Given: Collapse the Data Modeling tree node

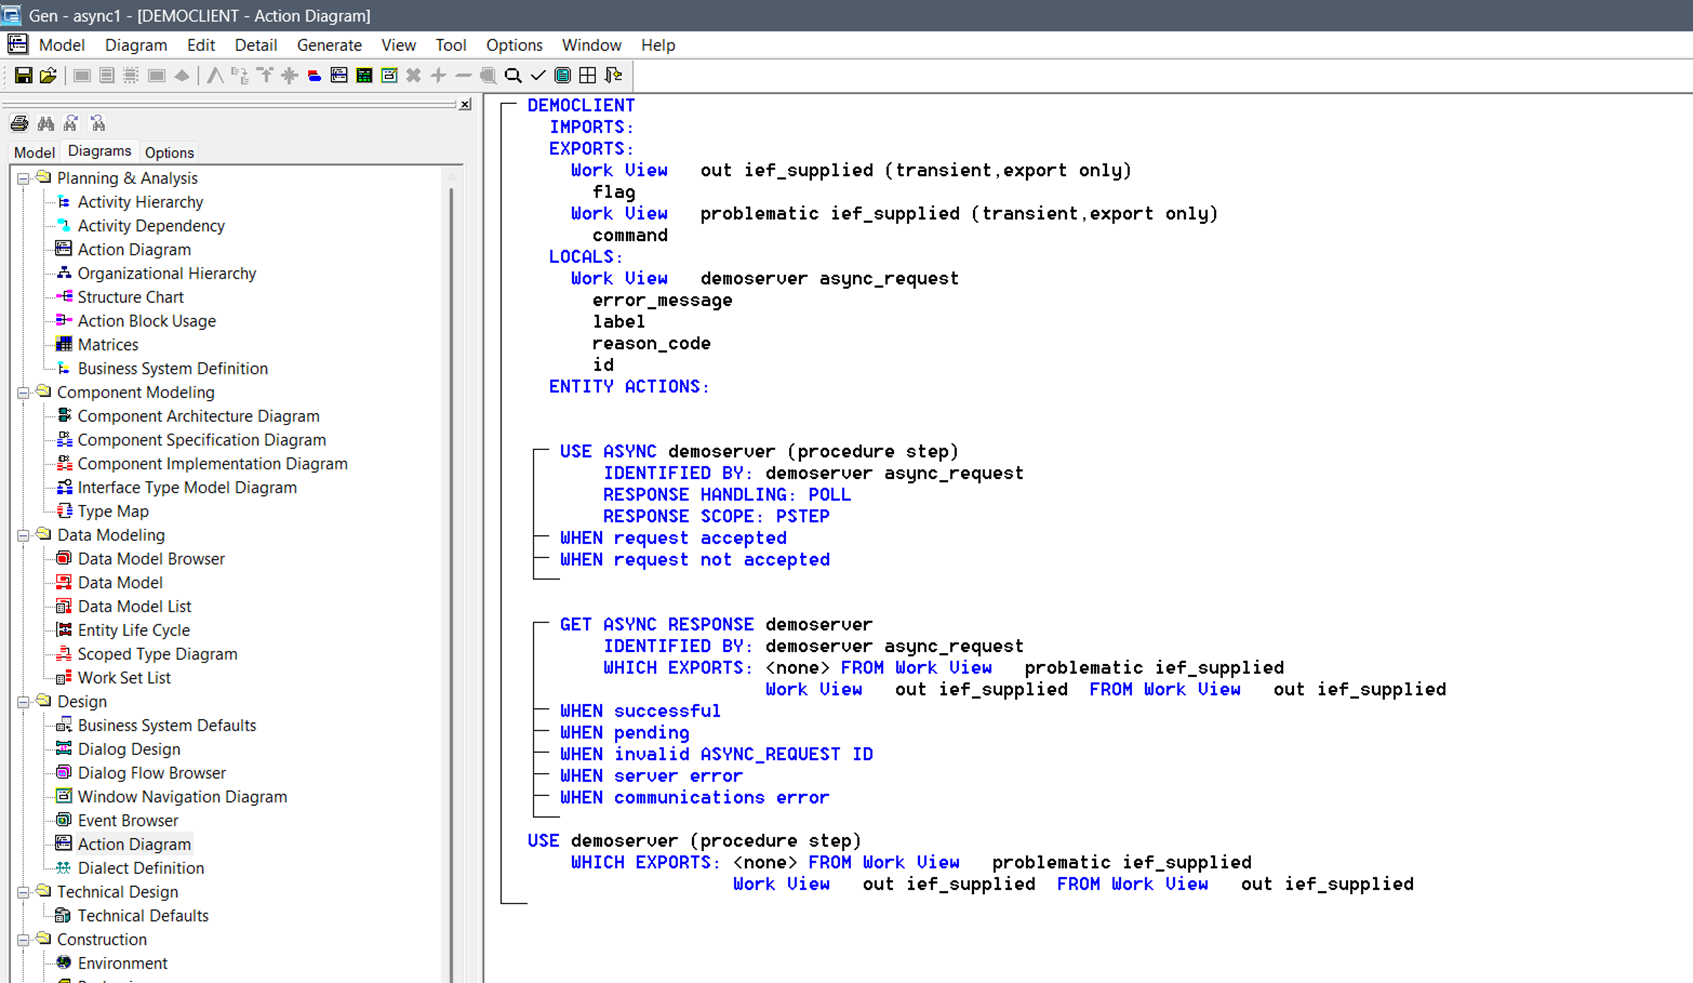Looking at the screenshot, I should click(23, 536).
